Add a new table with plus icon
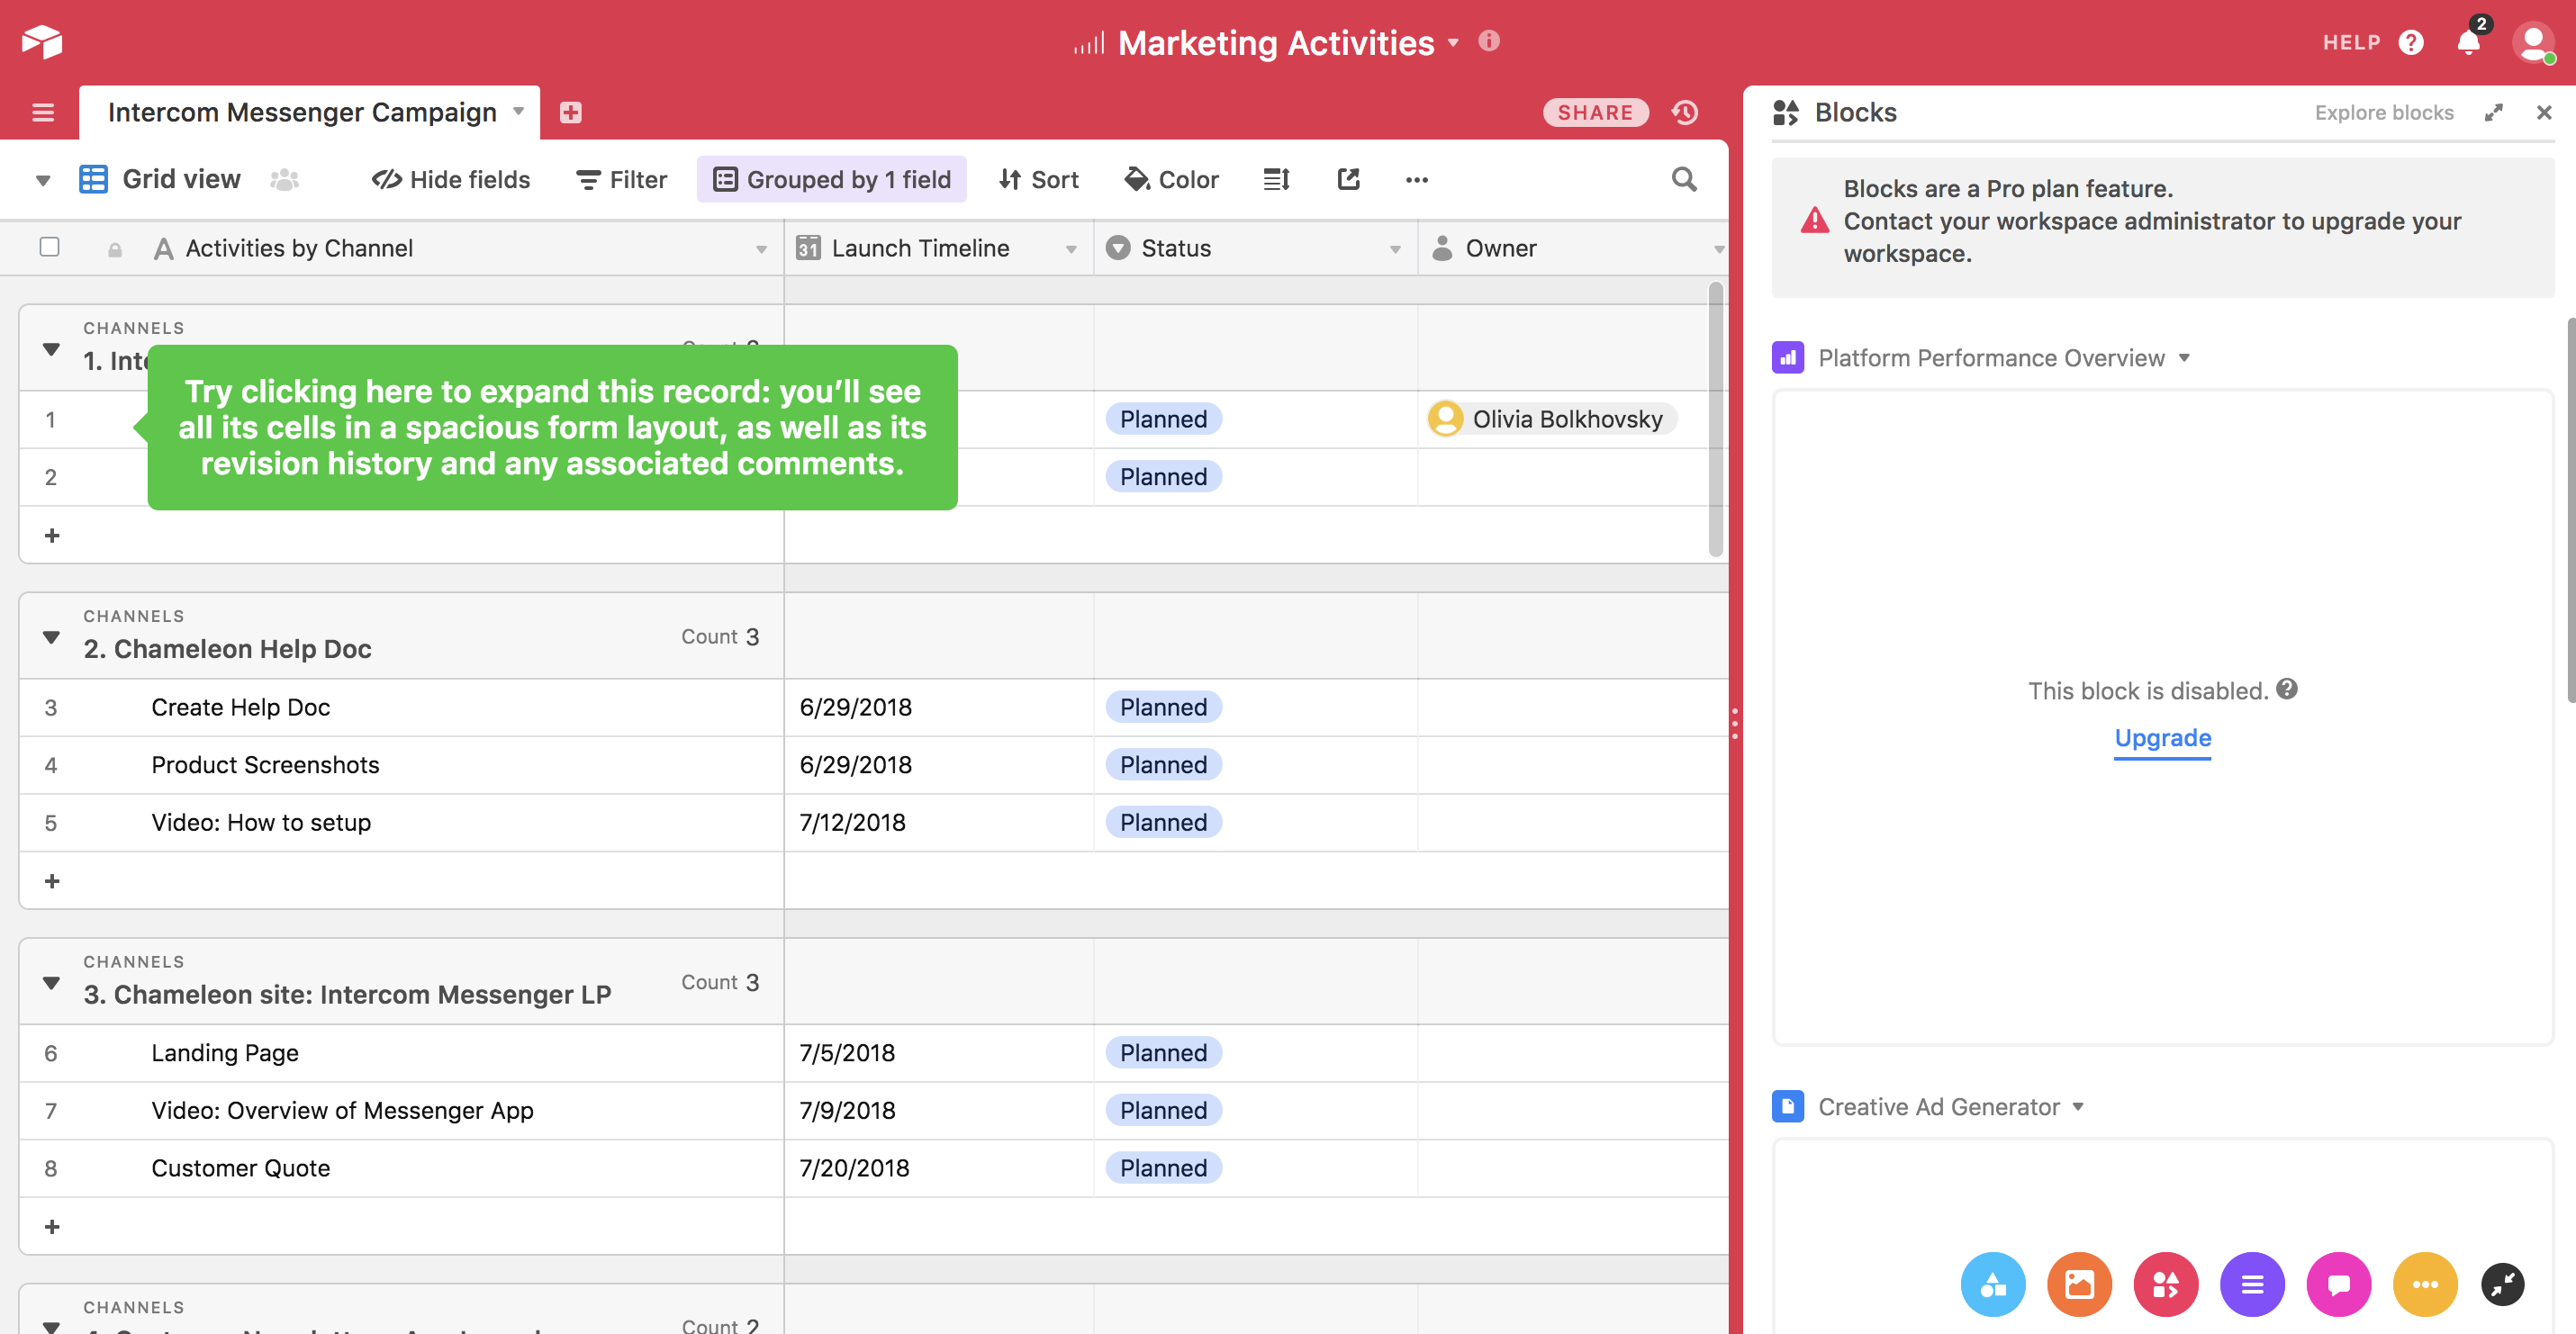The width and height of the screenshot is (2576, 1334). point(571,112)
